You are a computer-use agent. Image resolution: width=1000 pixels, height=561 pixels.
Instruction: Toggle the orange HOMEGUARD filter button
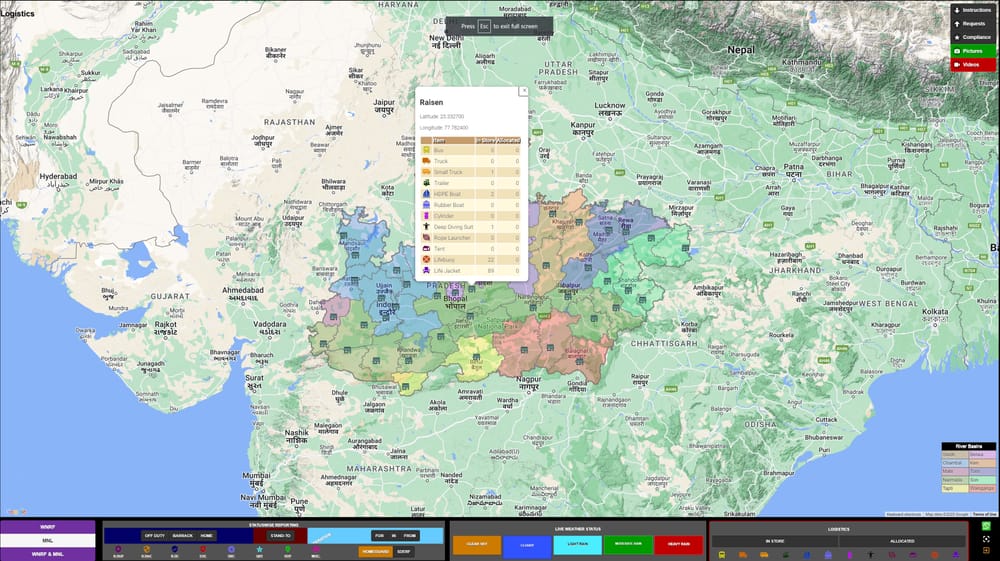point(375,551)
